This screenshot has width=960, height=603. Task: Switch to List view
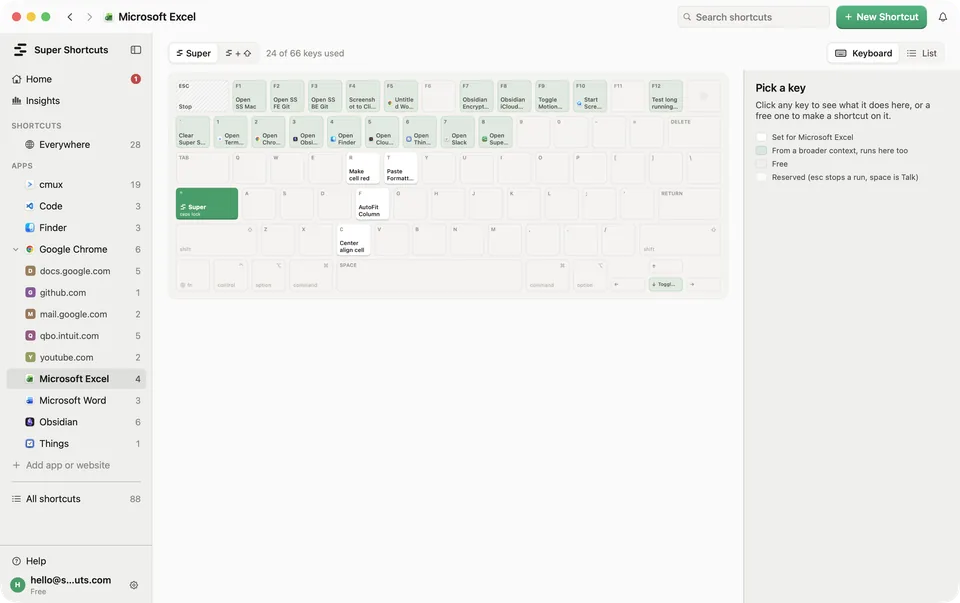922,53
